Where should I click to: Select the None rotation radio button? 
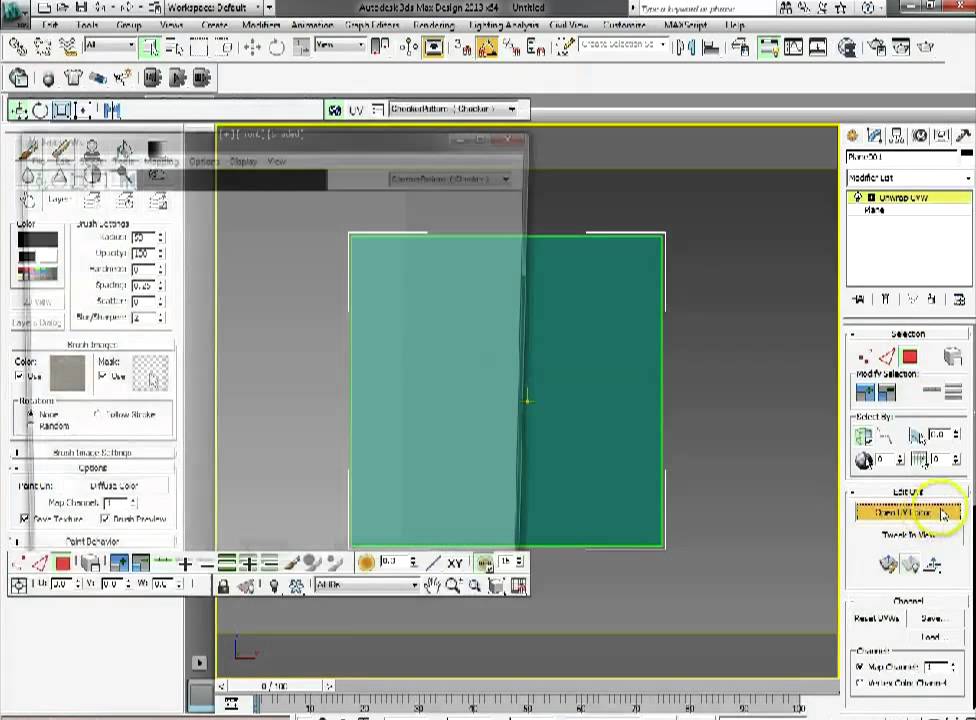30,414
